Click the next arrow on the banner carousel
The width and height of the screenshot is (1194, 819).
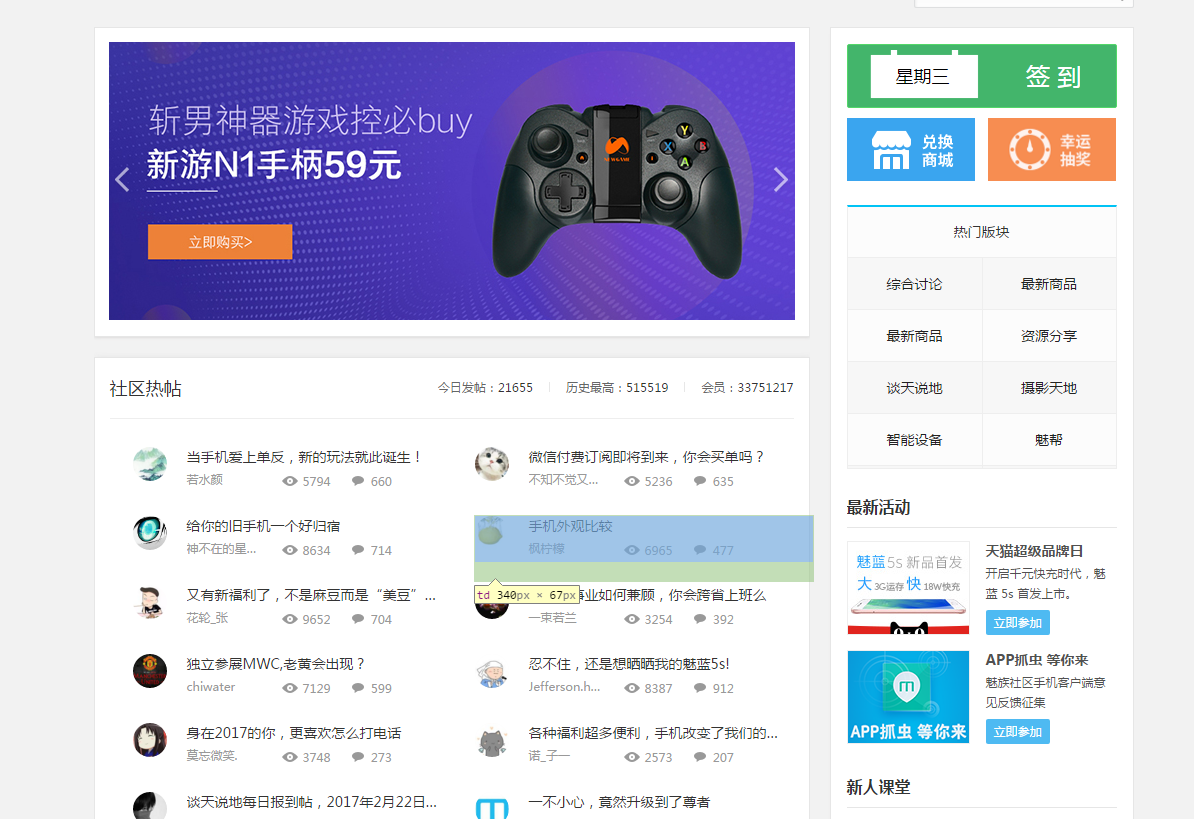point(781,180)
